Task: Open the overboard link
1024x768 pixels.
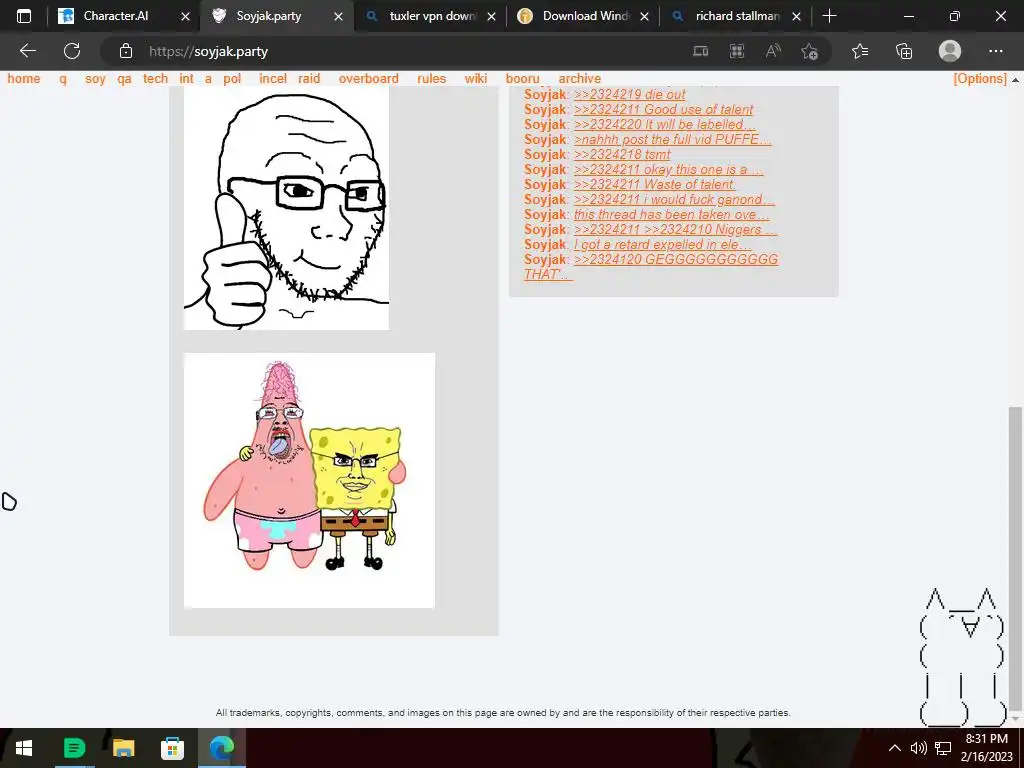Action: click(x=368, y=78)
